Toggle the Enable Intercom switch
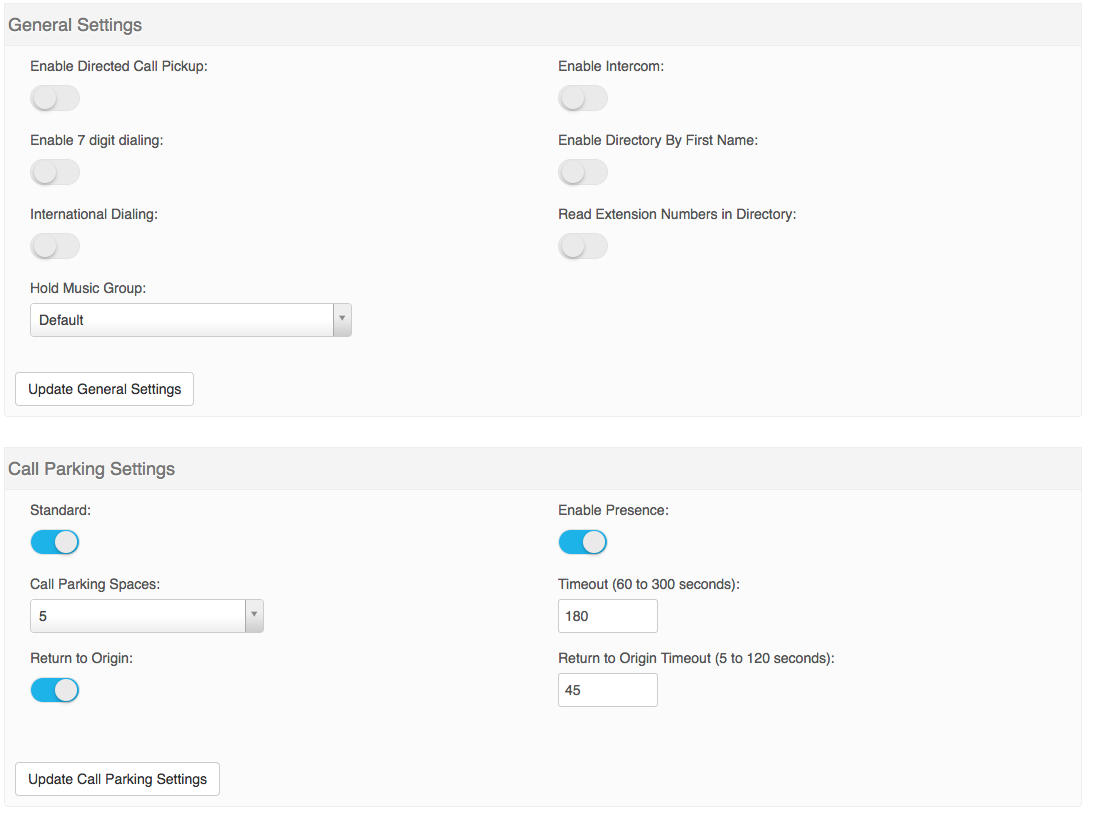Image resolution: width=1101 pixels, height=824 pixels. (582, 97)
